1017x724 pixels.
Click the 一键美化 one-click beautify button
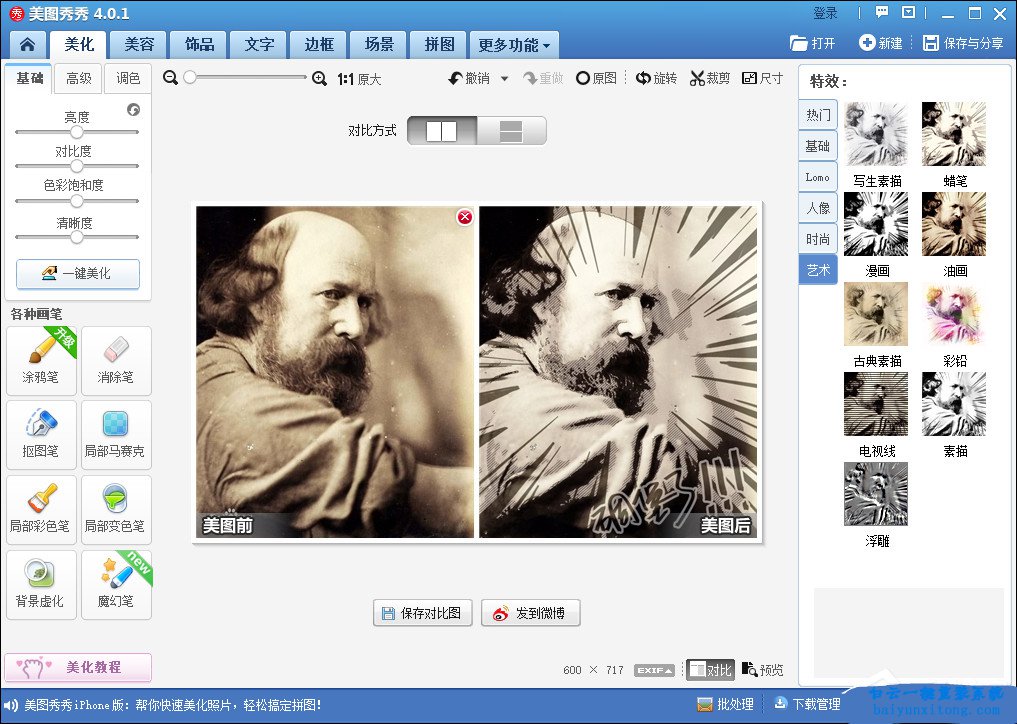point(77,273)
